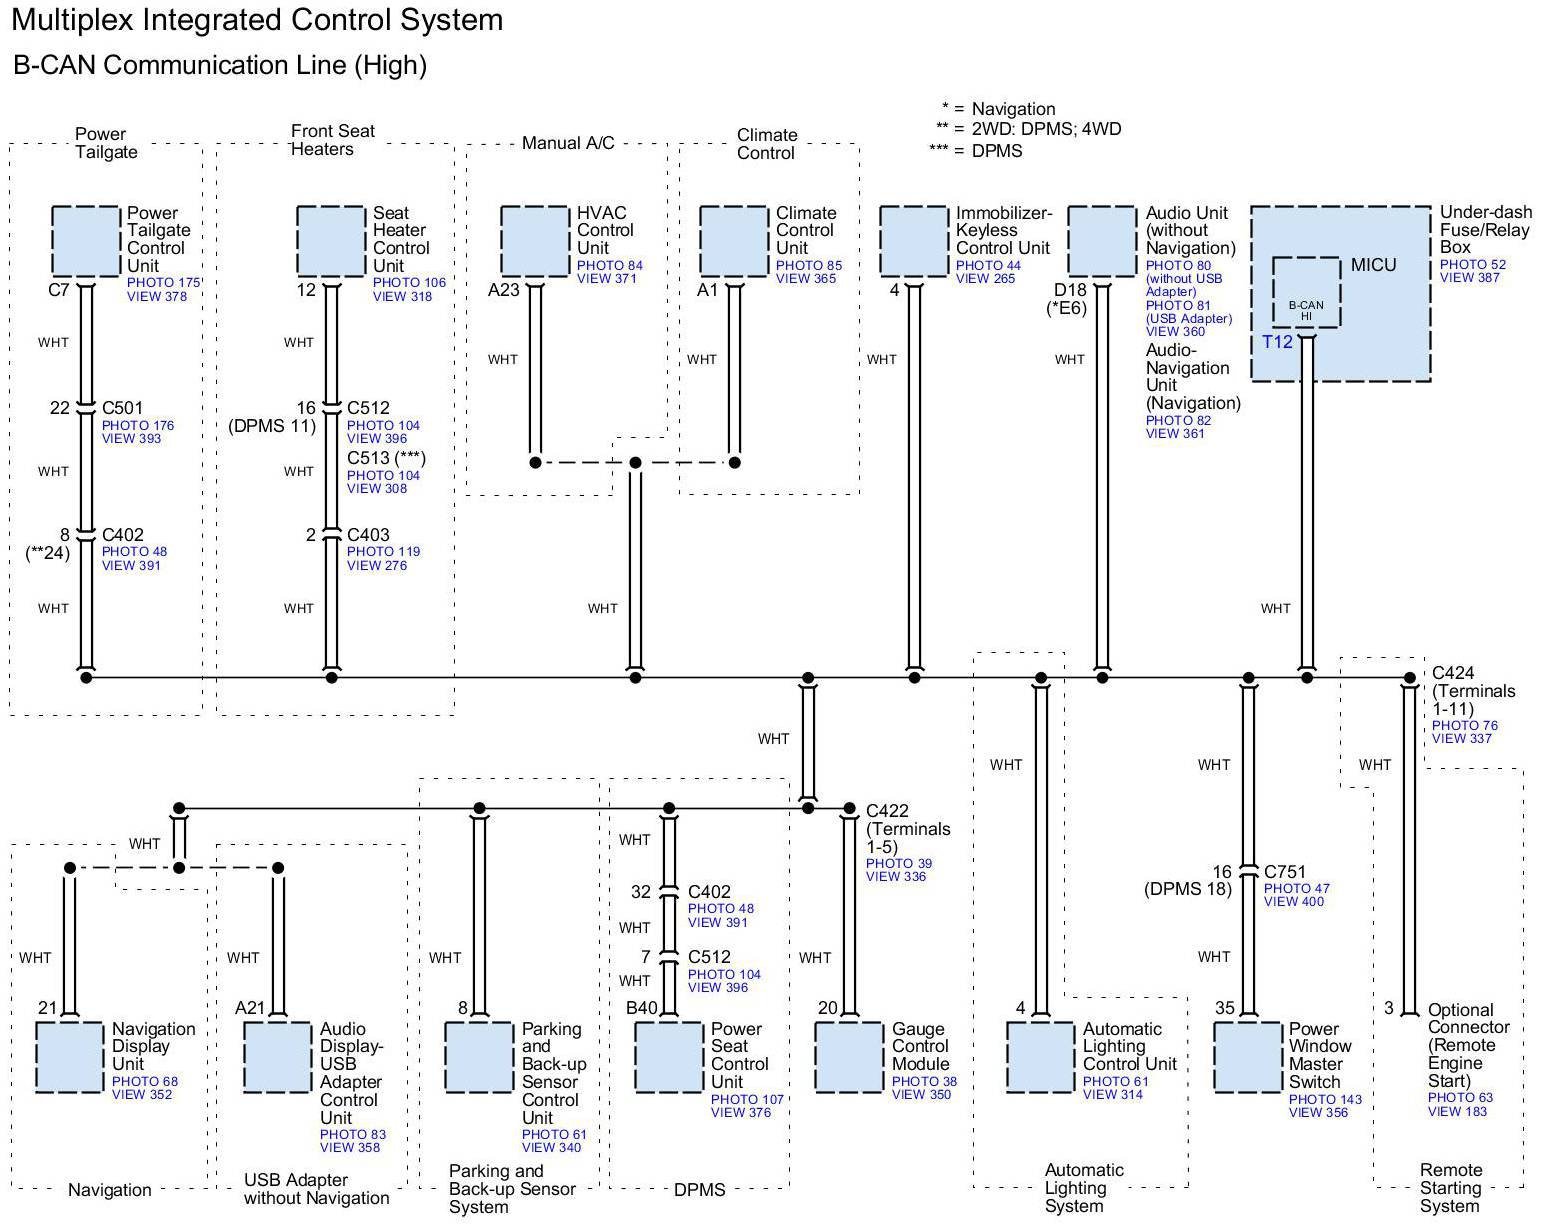Open VIEW 400 link for connector C751
This screenshot has height=1230, width=1542.
pyautogui.click(x=1293, y=902)
